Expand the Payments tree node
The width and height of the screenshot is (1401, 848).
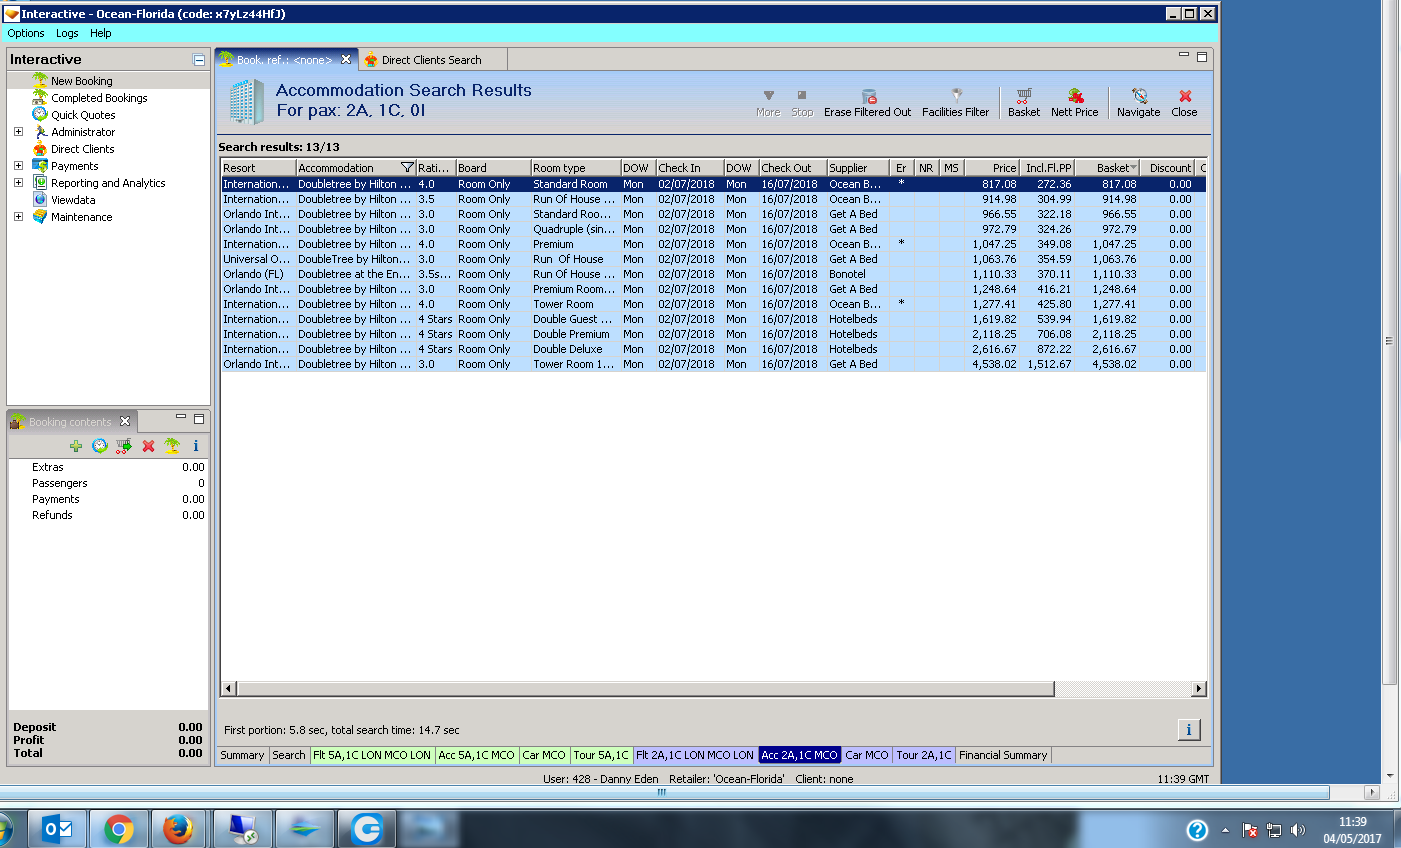18,166
